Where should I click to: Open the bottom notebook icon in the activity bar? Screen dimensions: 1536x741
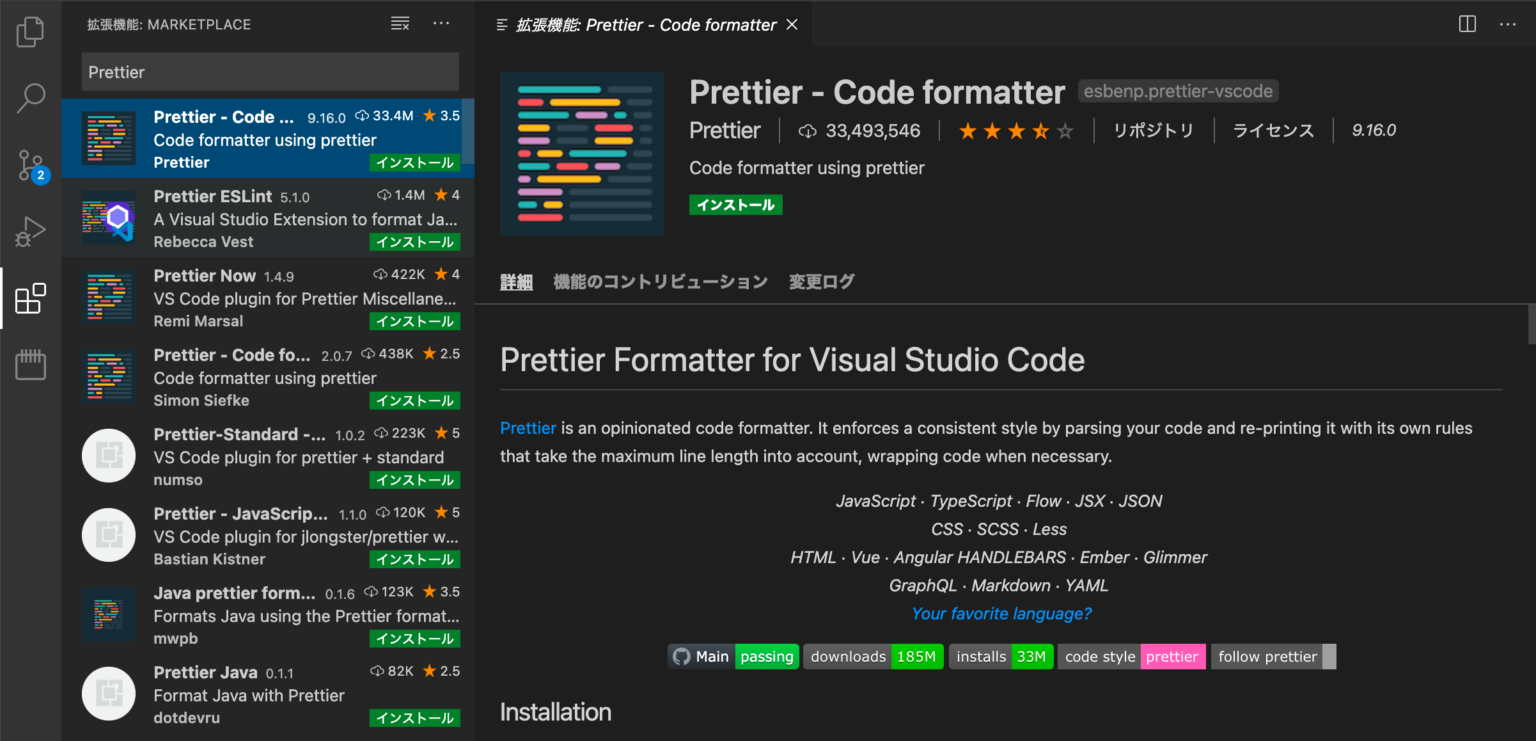[30, 364]
